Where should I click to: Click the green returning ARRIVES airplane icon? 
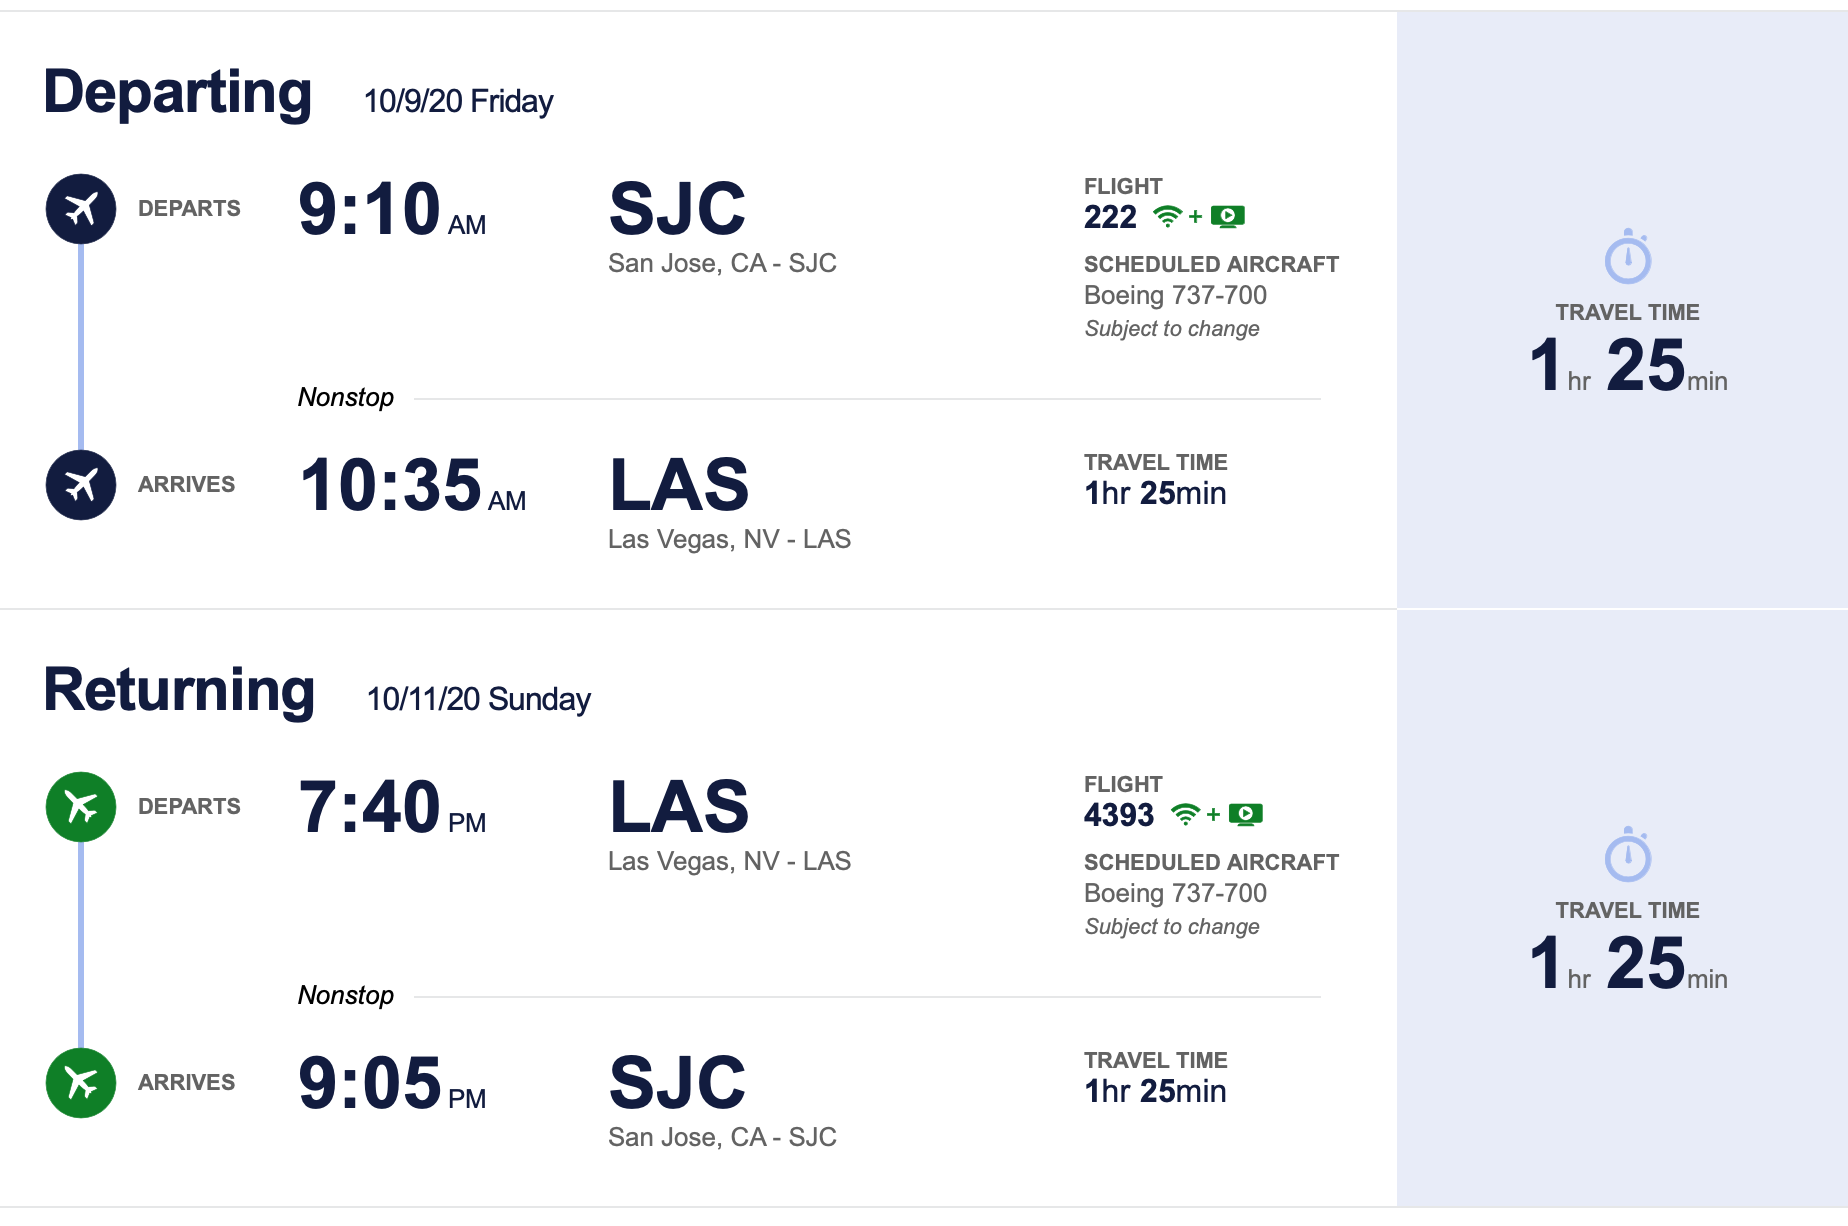(x=81, y=1083)
